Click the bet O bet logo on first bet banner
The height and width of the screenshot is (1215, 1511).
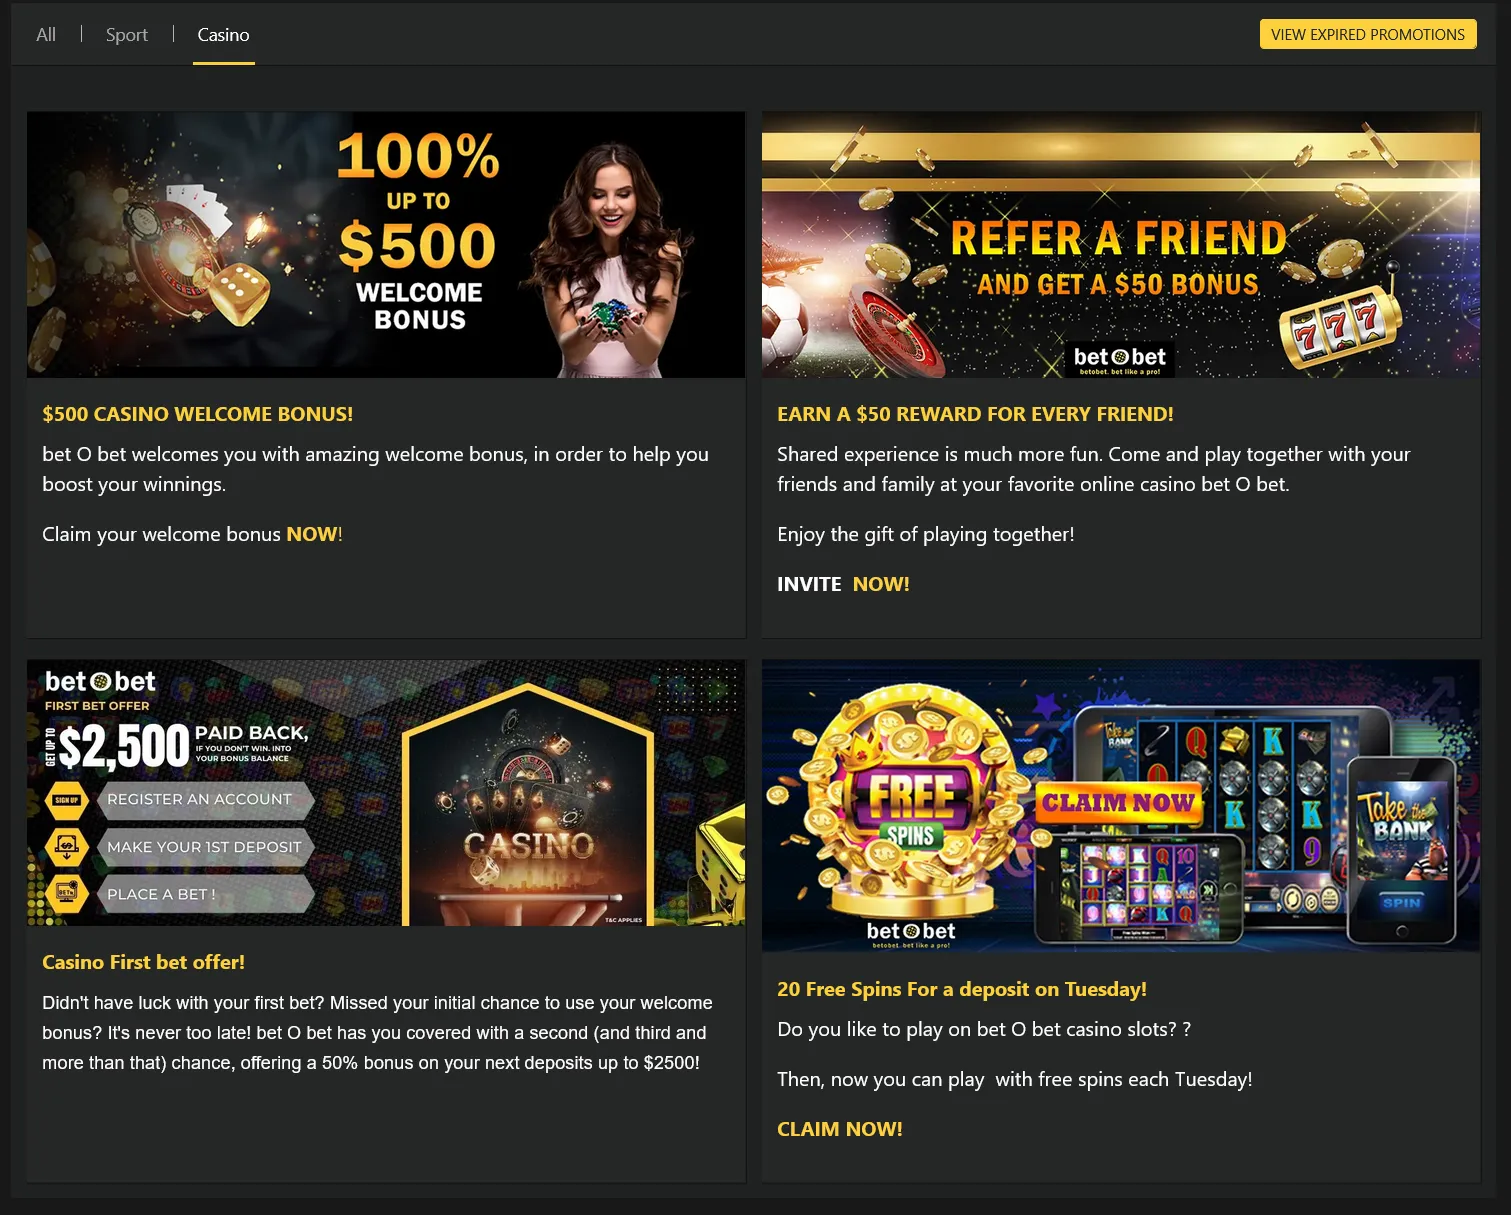(100, 682)
